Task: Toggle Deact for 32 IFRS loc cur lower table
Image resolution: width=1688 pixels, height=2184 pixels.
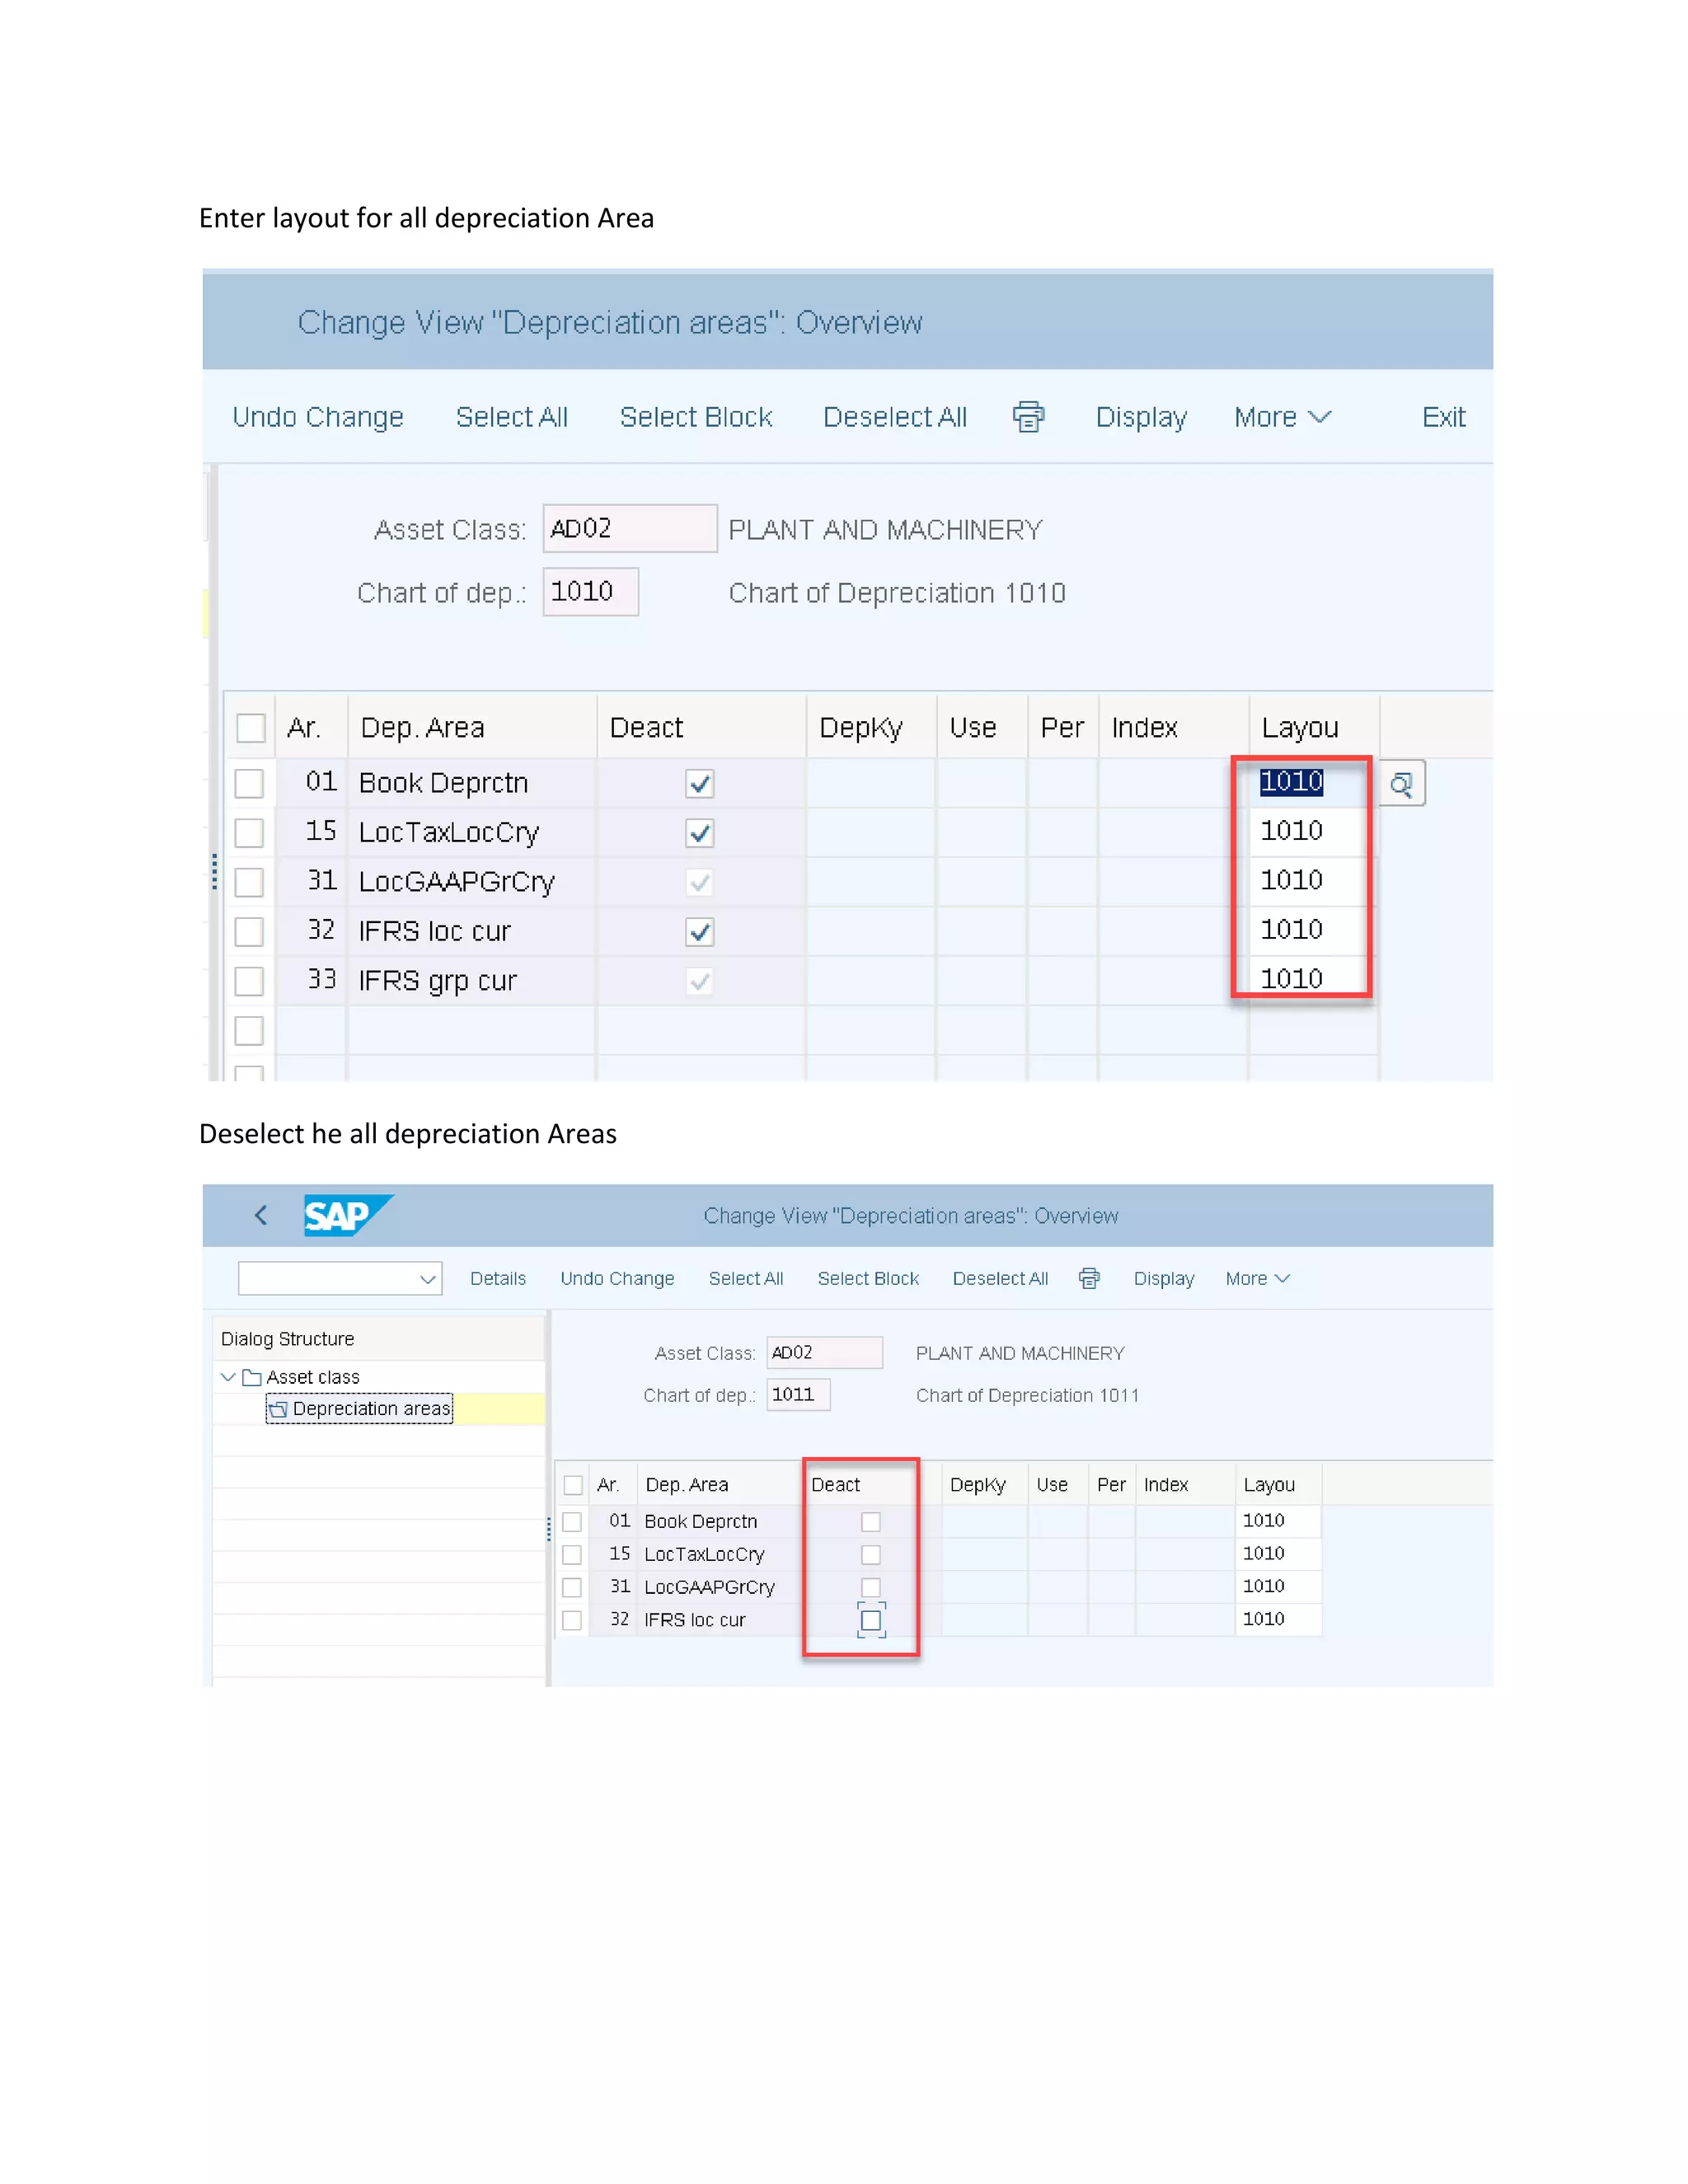Action: click(x=871, y=1620)
